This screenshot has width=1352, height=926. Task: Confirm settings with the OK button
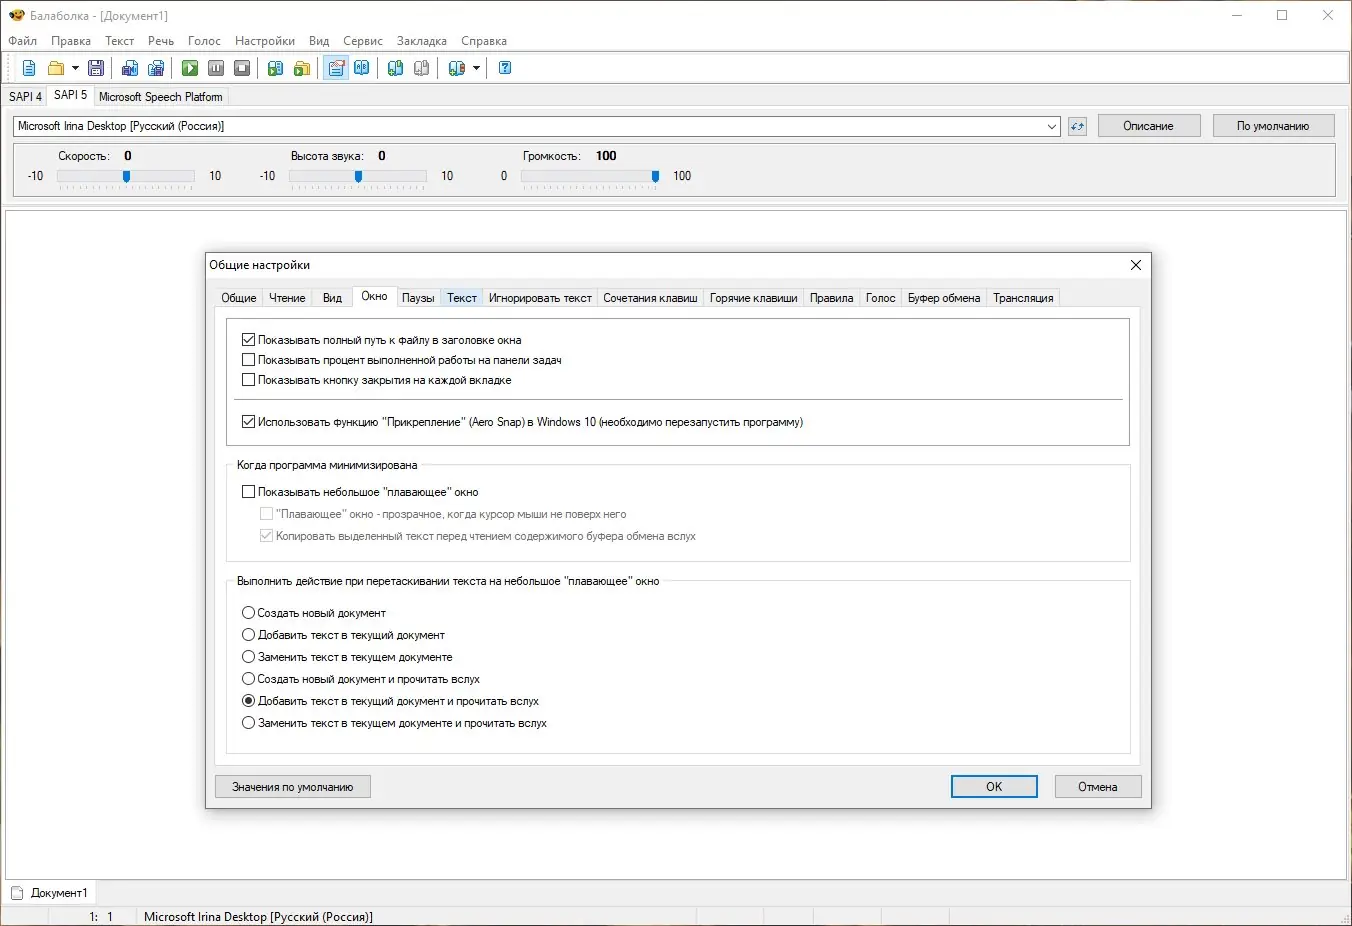pos(994,787)
